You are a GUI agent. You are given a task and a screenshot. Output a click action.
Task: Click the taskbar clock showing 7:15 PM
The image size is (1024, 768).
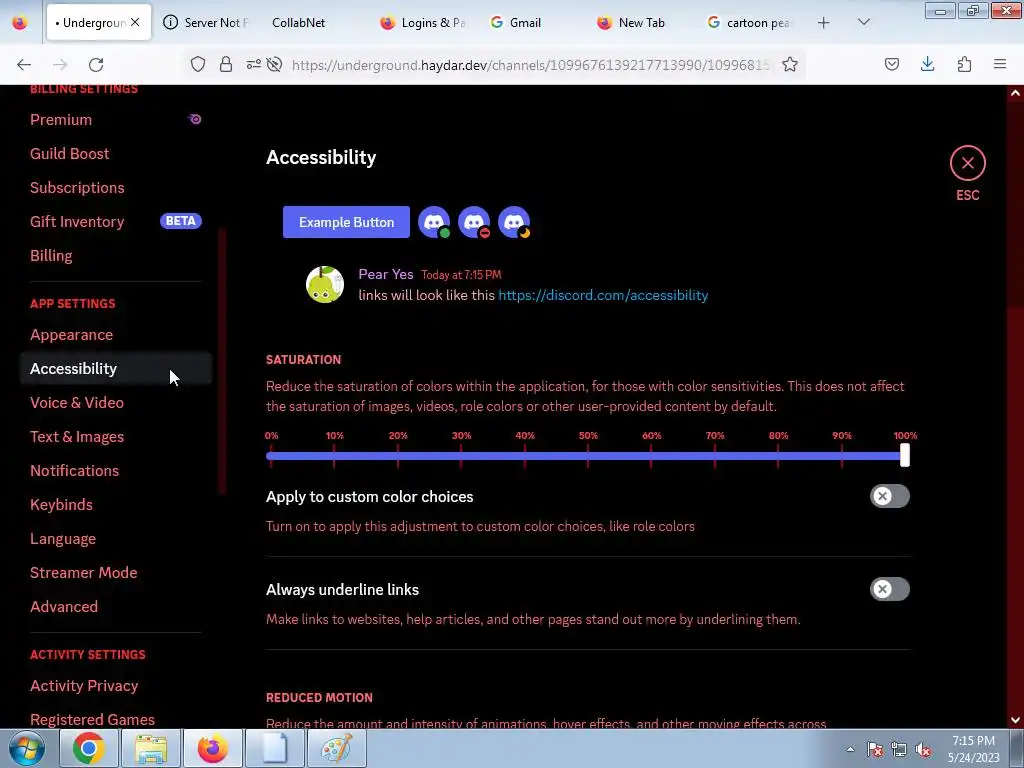click(x=973, y=749)
